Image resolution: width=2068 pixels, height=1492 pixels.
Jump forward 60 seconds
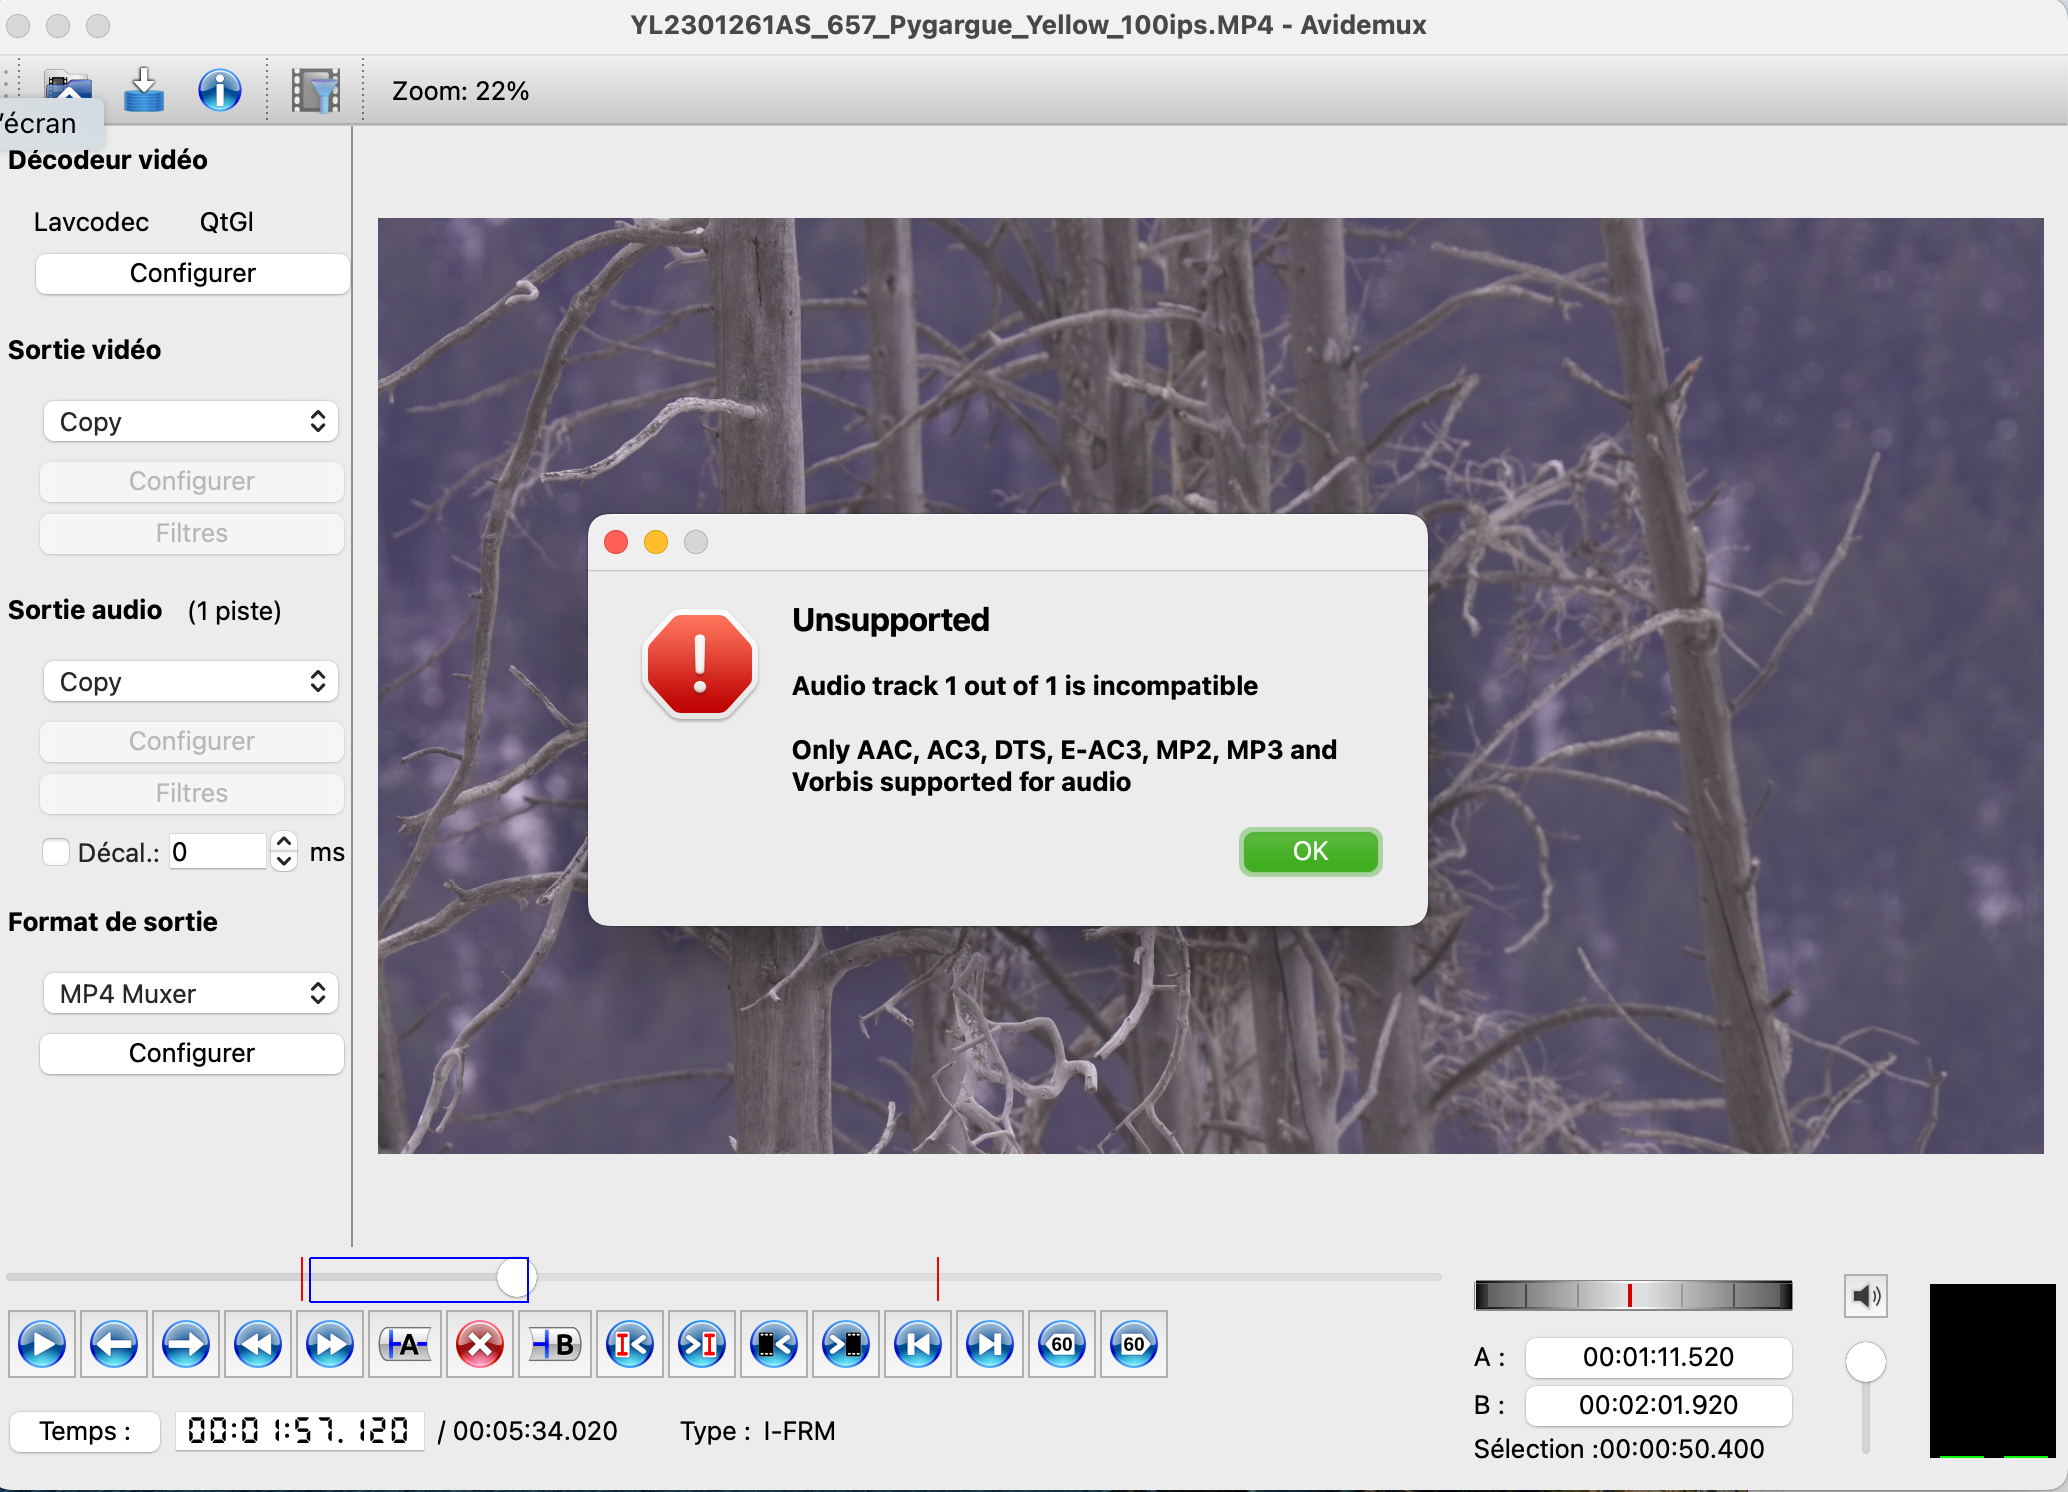[1133, 1344]
